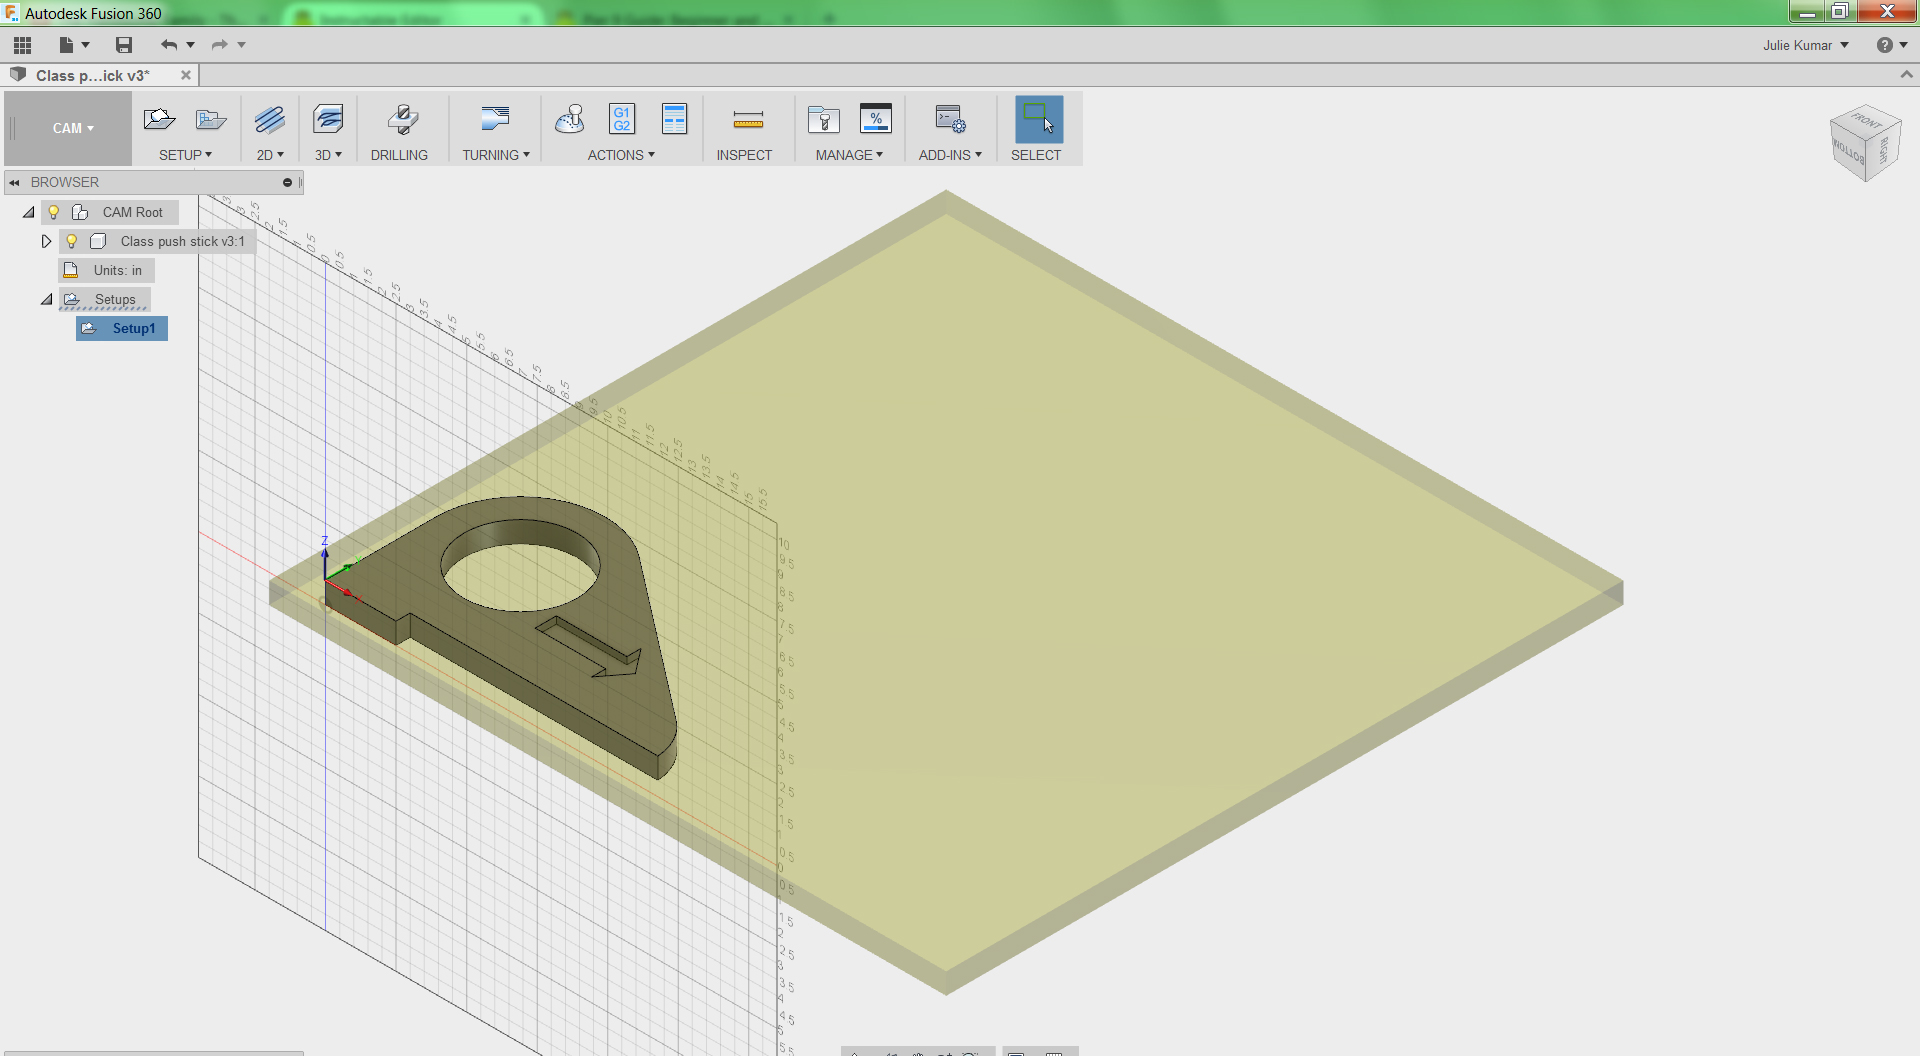This screenshot has height=1056, width=1920.
Task: Pin the Browser panel options dot
Action: (x=287, y=182)
